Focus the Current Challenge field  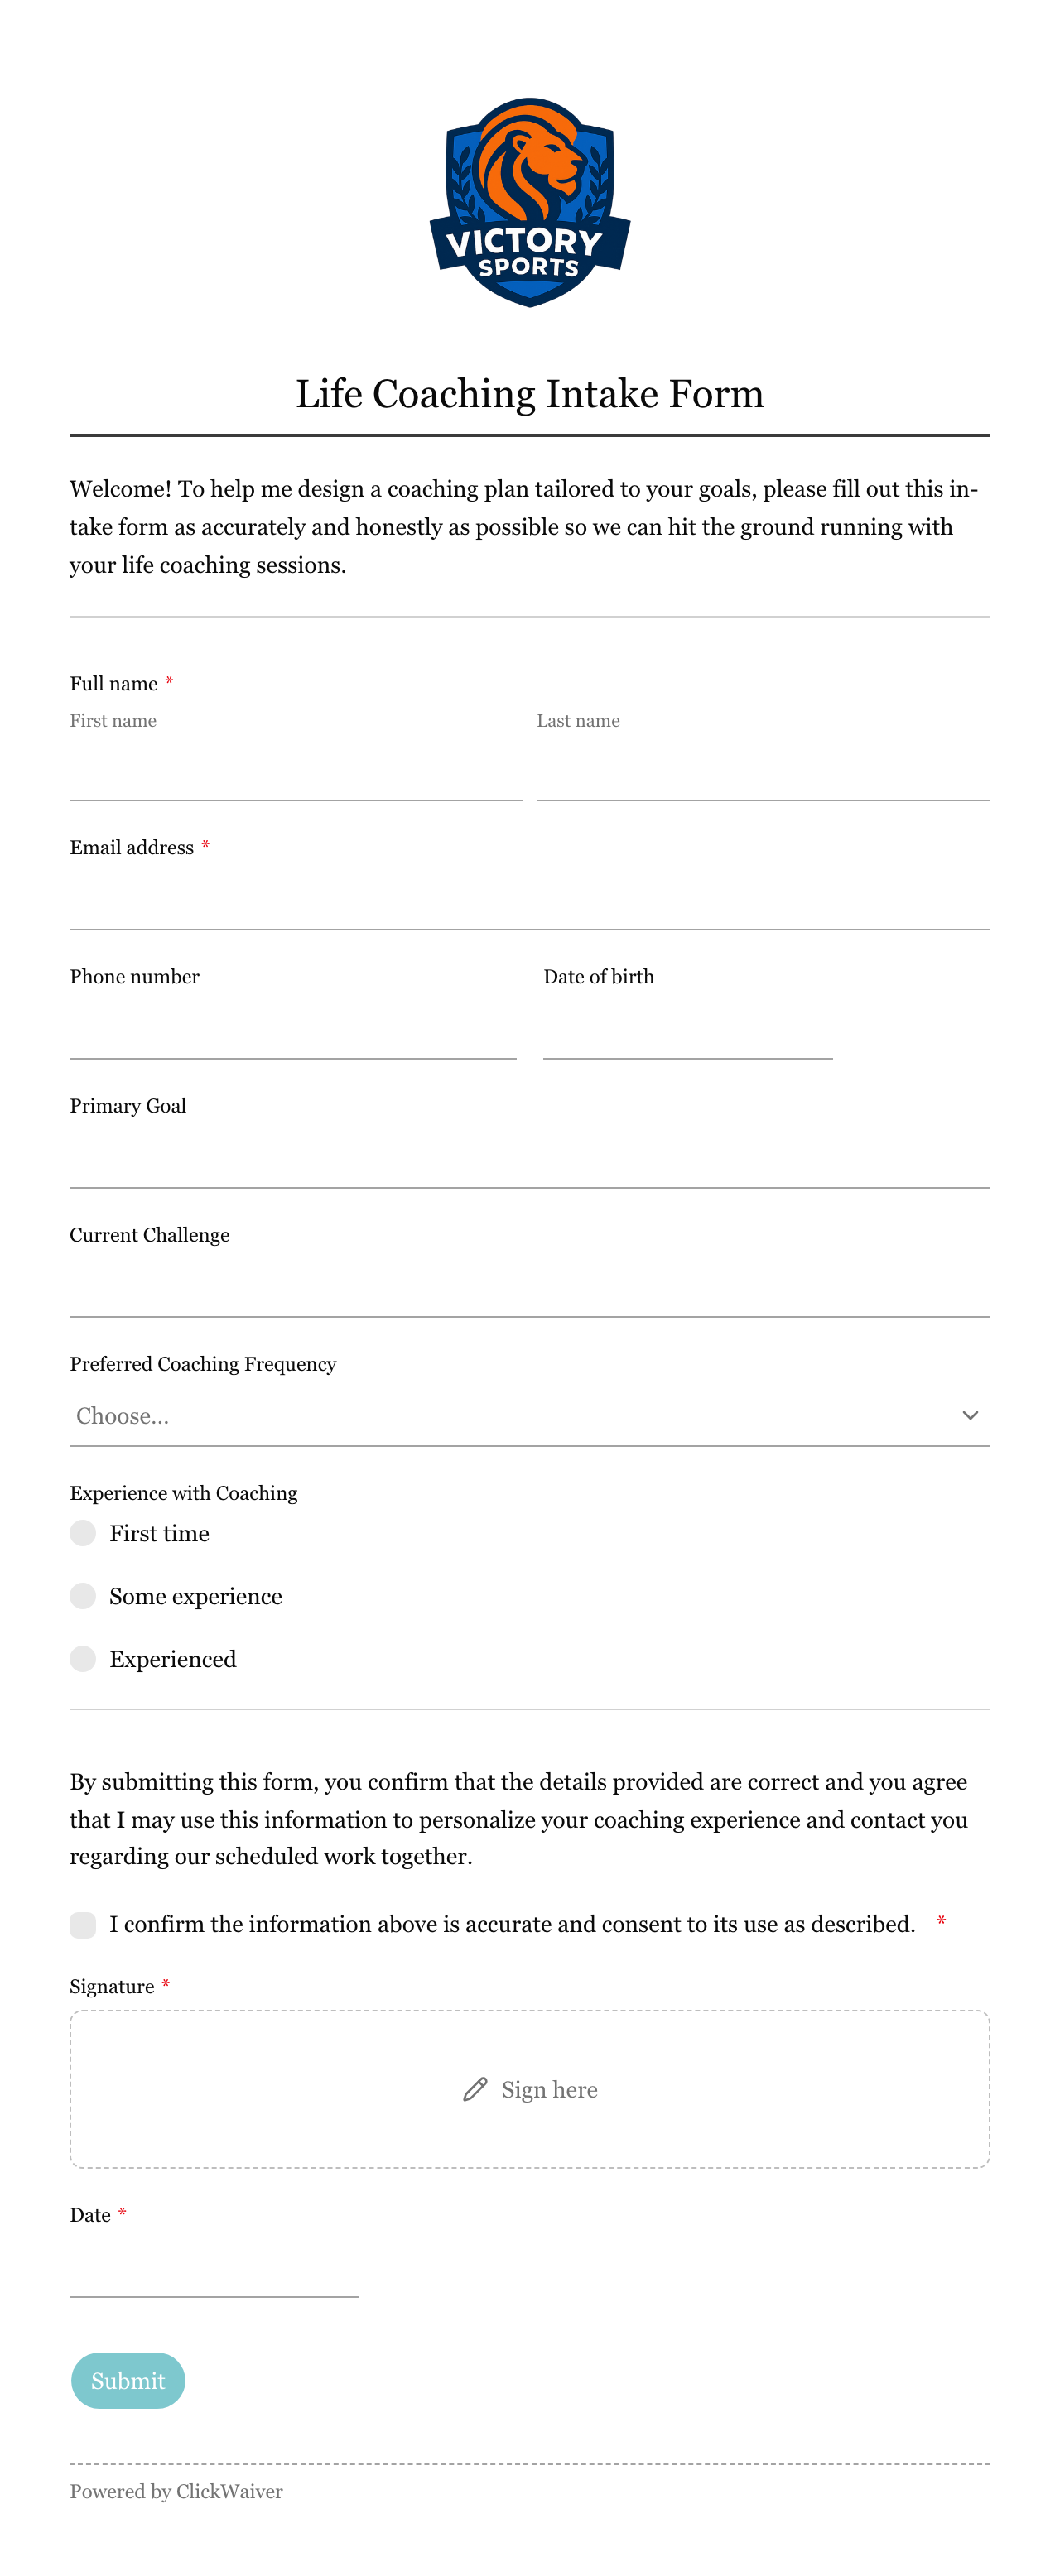click(x=530, y=1288)
